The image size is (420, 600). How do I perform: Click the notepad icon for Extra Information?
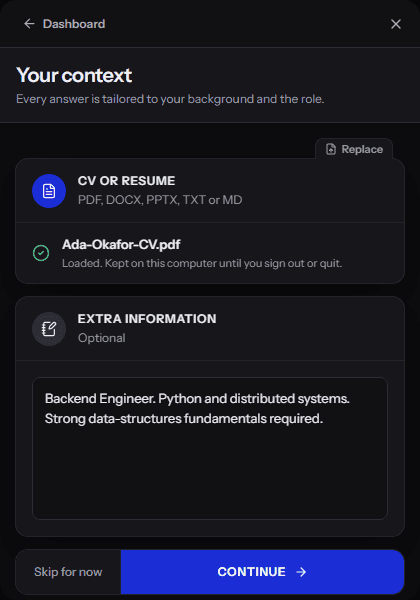[49, 329]
